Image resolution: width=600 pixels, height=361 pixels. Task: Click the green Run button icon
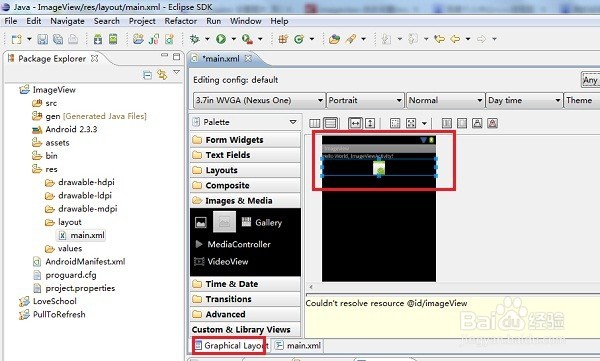tap(221, 39)
